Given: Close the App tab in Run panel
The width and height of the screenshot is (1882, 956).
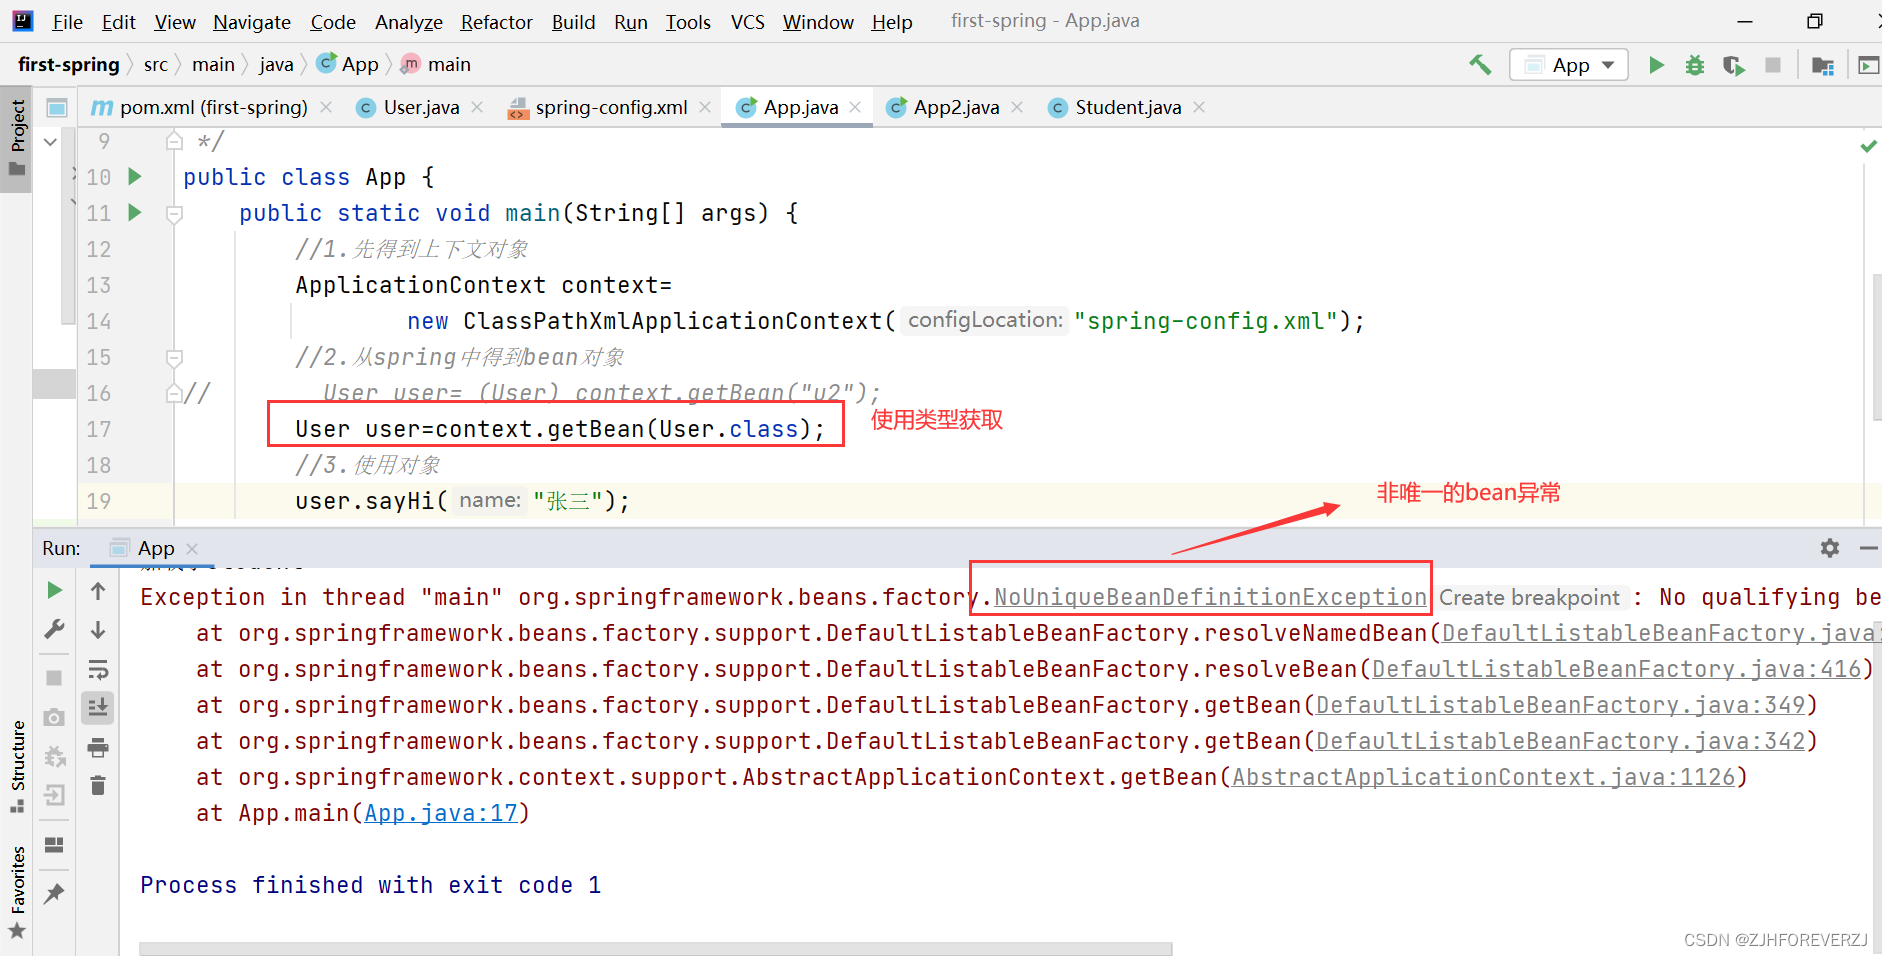Looking at the screenshot, I should [192, 548].
